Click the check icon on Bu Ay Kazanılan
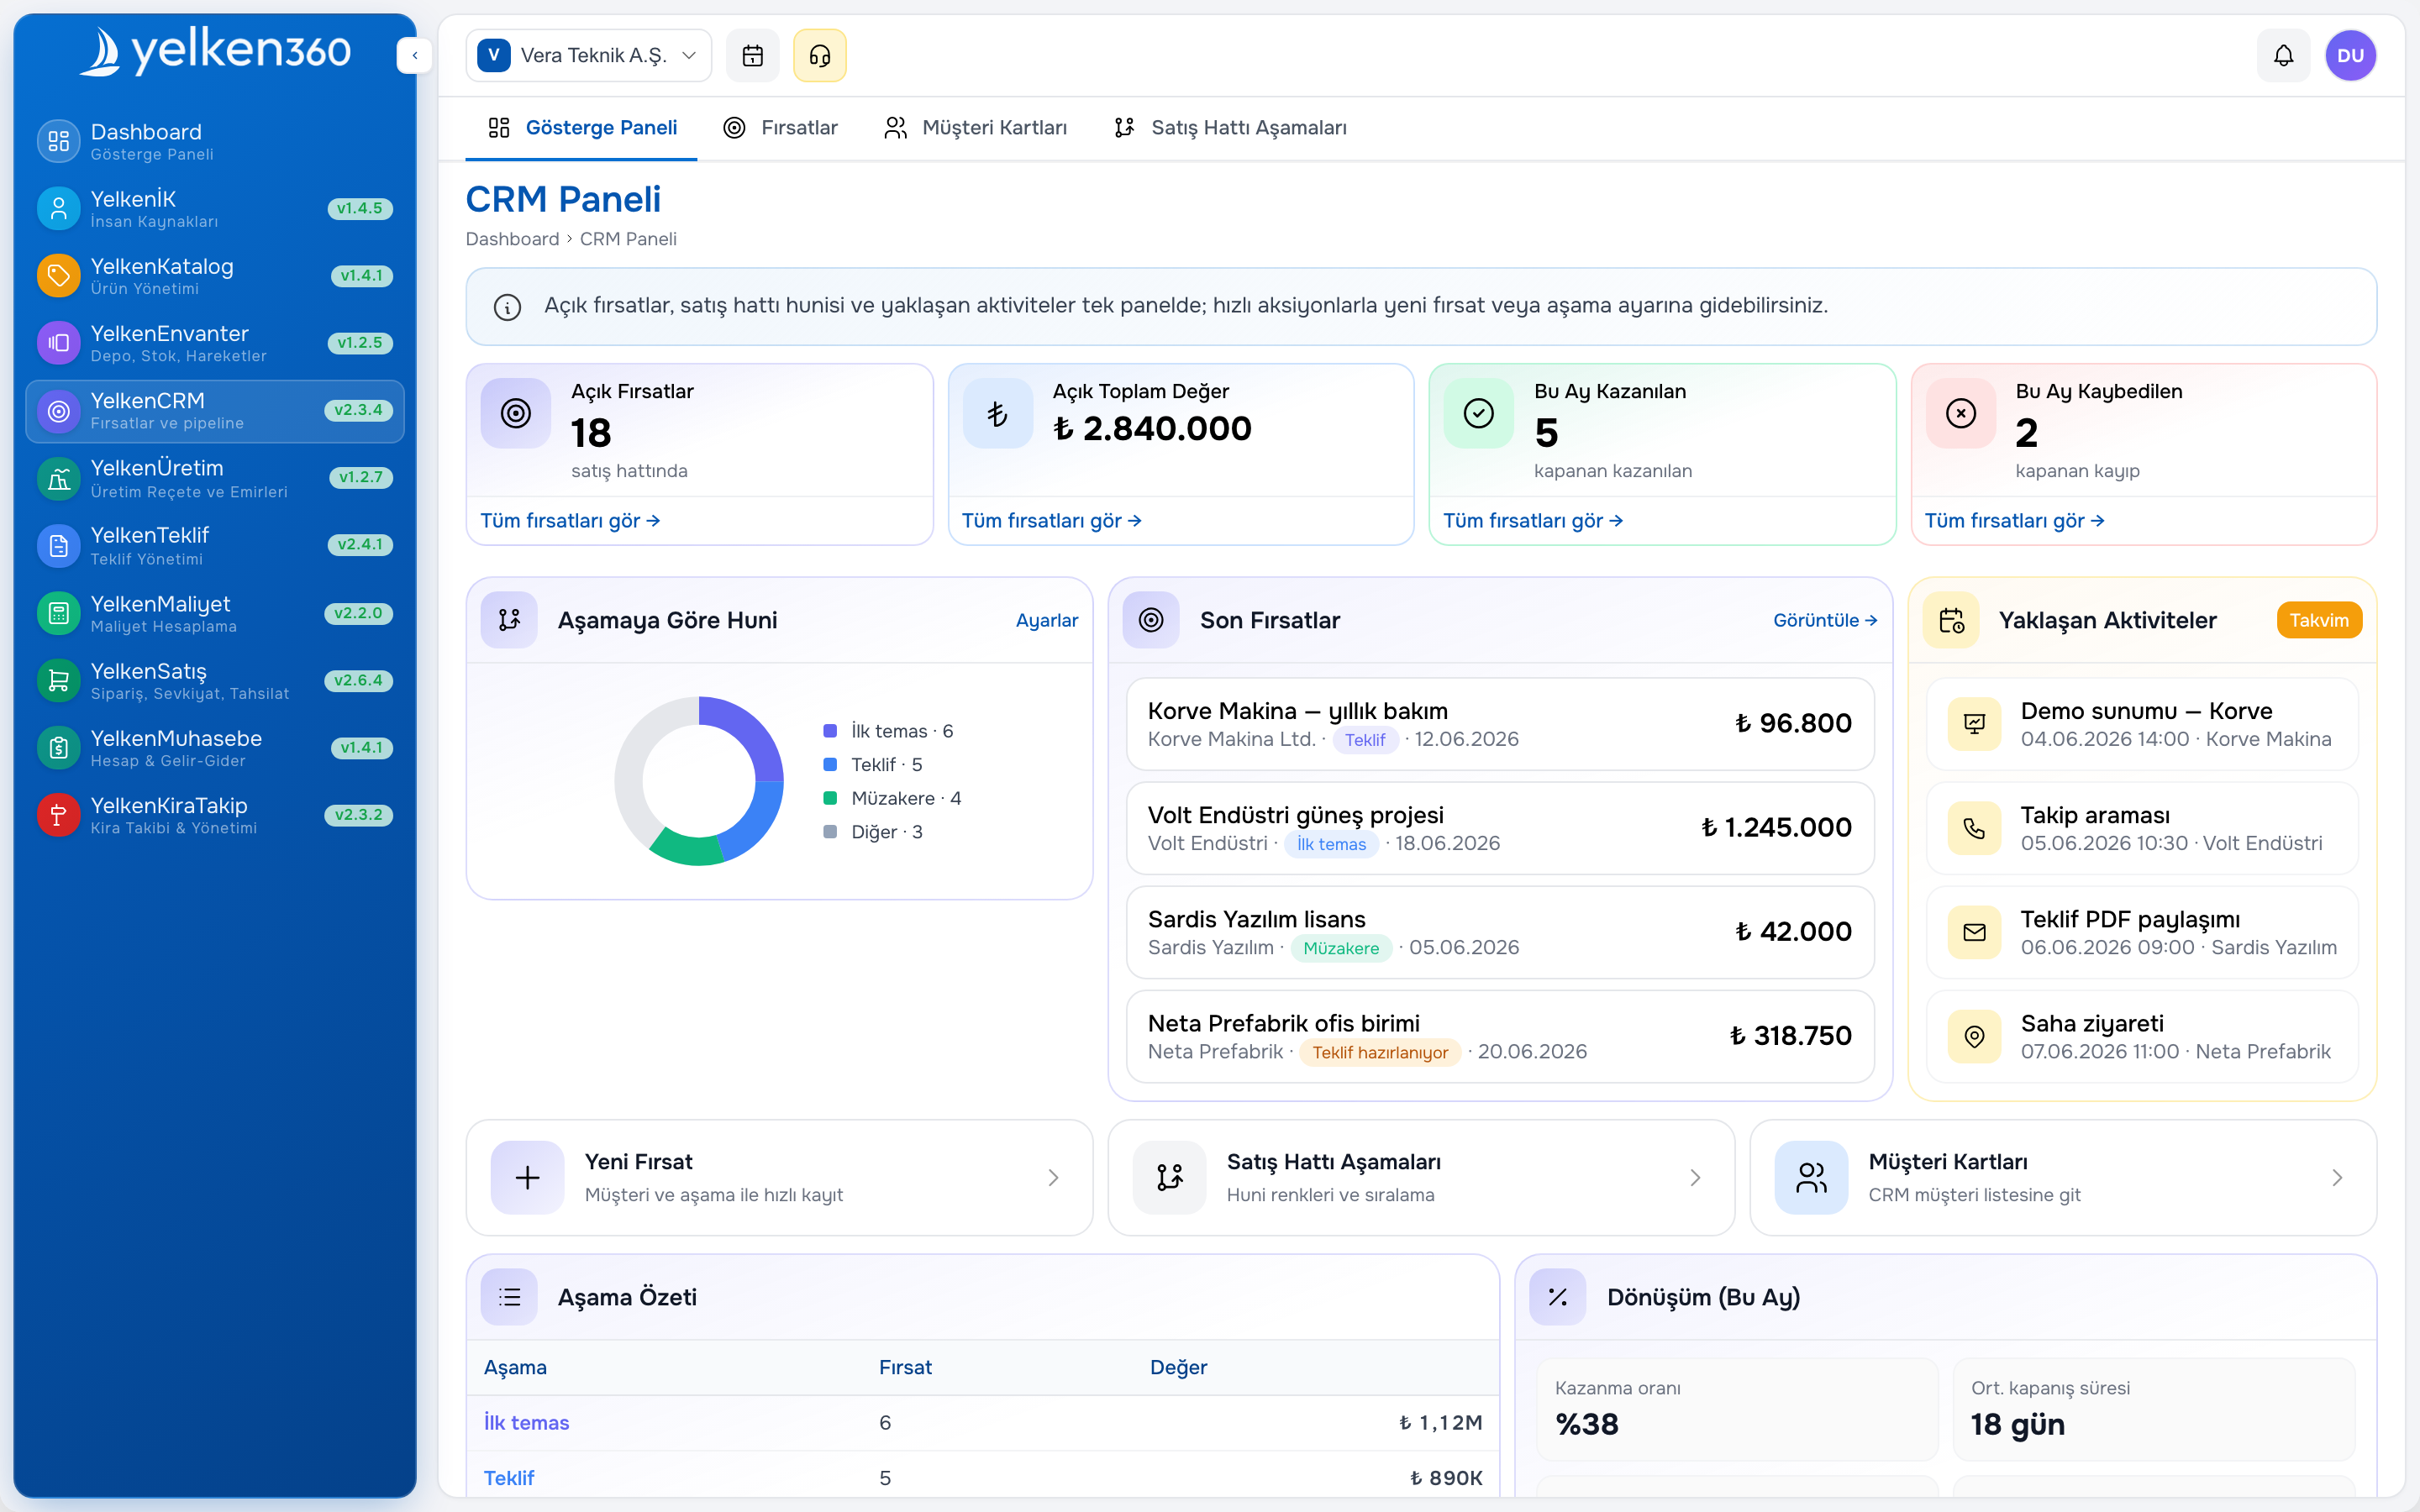This screenshot has width=2420, height=1512. click(1478, 413)
